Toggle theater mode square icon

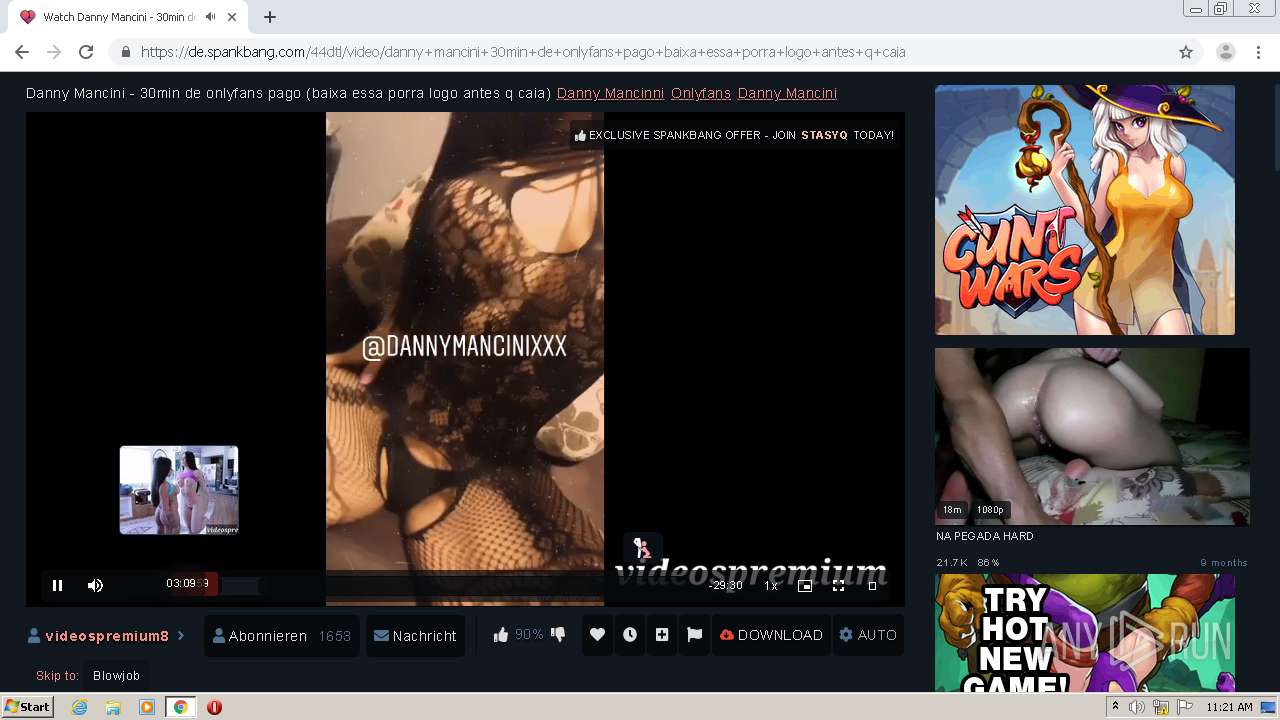click(x=872, y=586)
